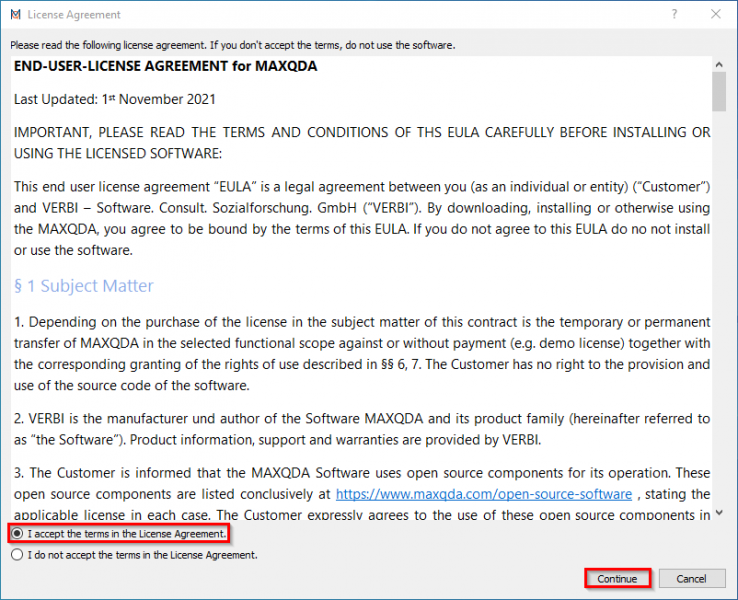Click the 'END-USER-LICENSE AGREEMENT for MAXQDA' title

click(x=166, y=66)
